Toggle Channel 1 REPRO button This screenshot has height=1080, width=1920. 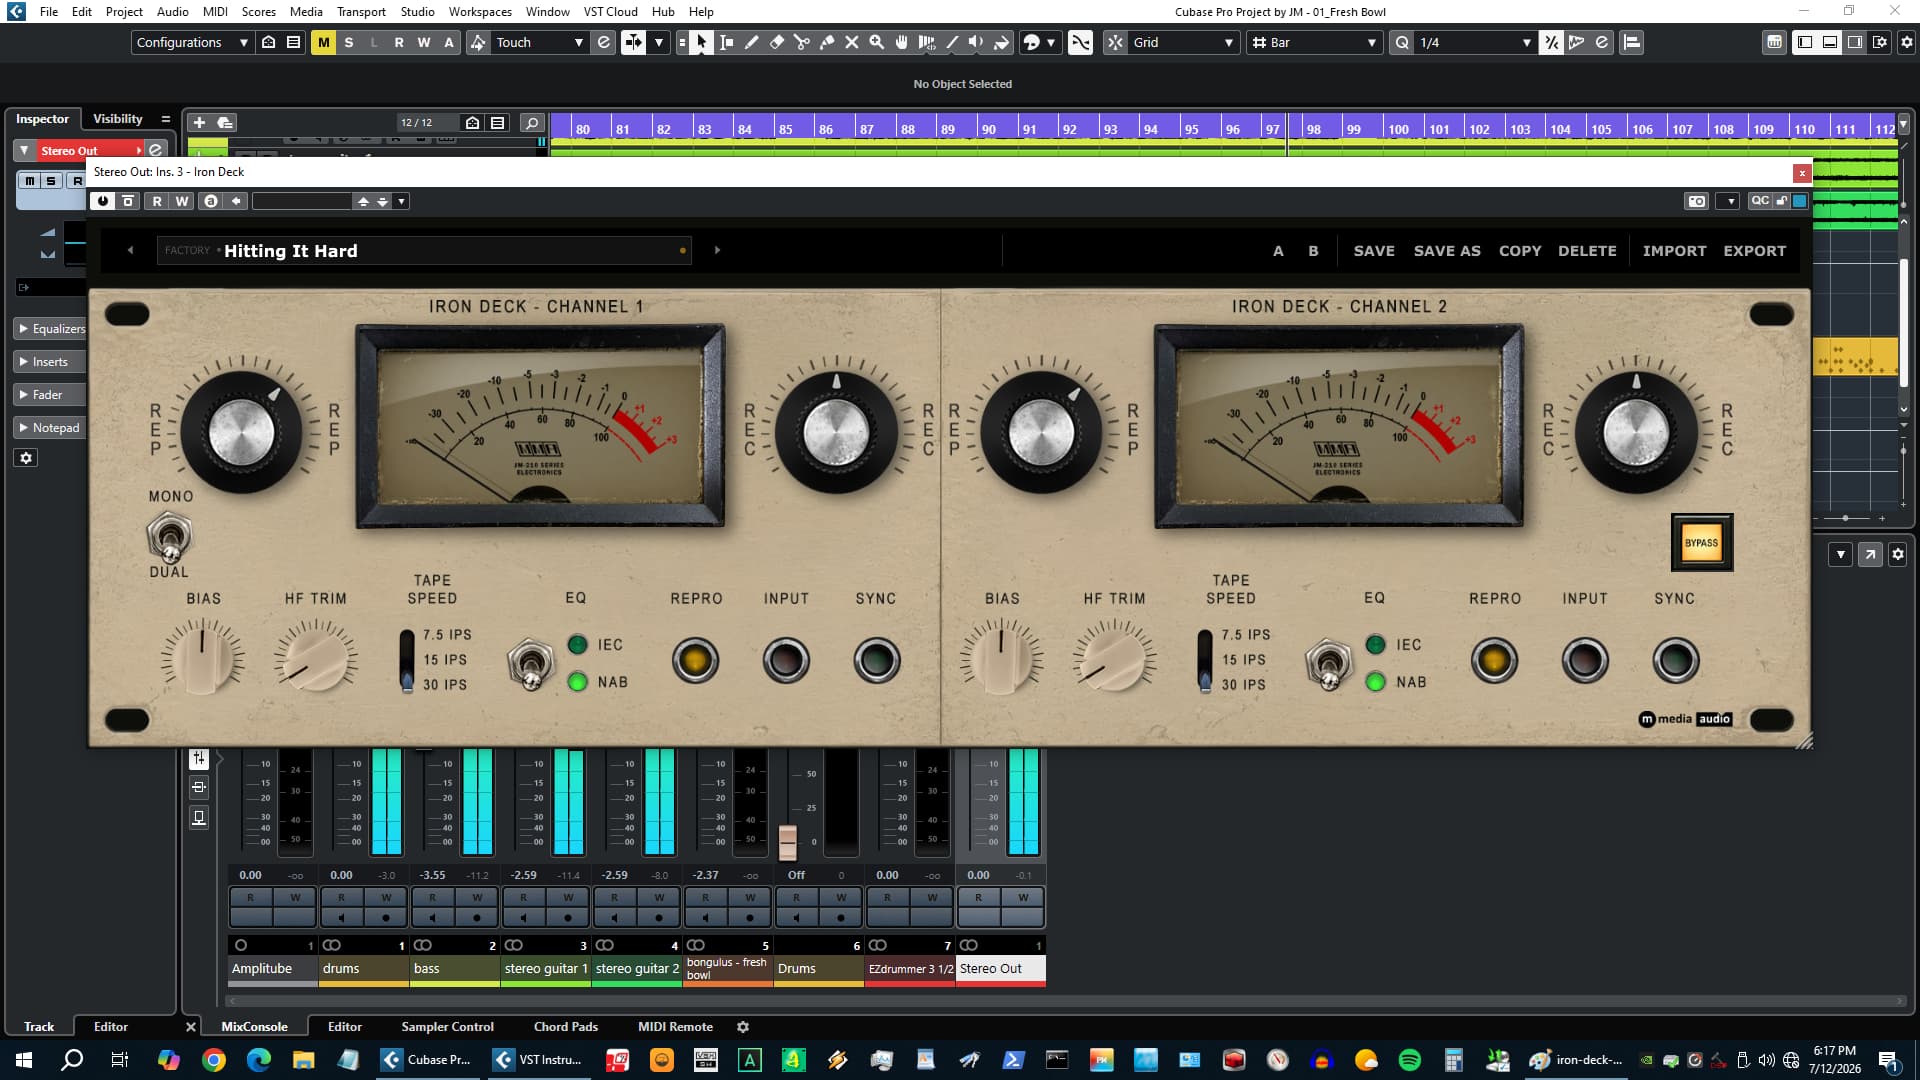click(695, 660)
